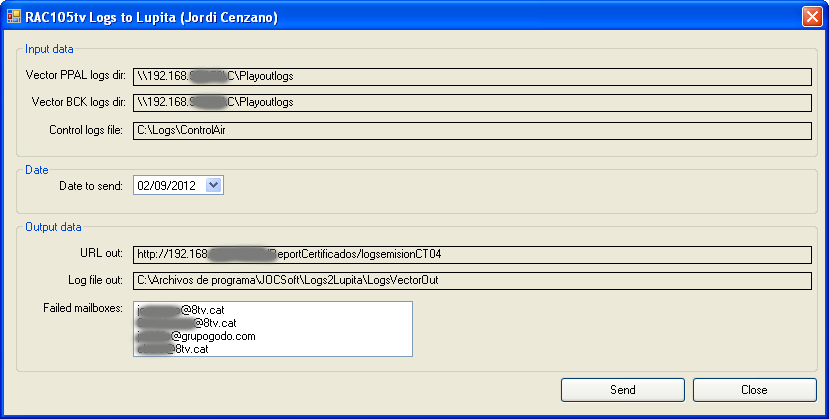Screen dimensions: 829x419
Task: Focus the Control logs file field
Action: (471, 130)
